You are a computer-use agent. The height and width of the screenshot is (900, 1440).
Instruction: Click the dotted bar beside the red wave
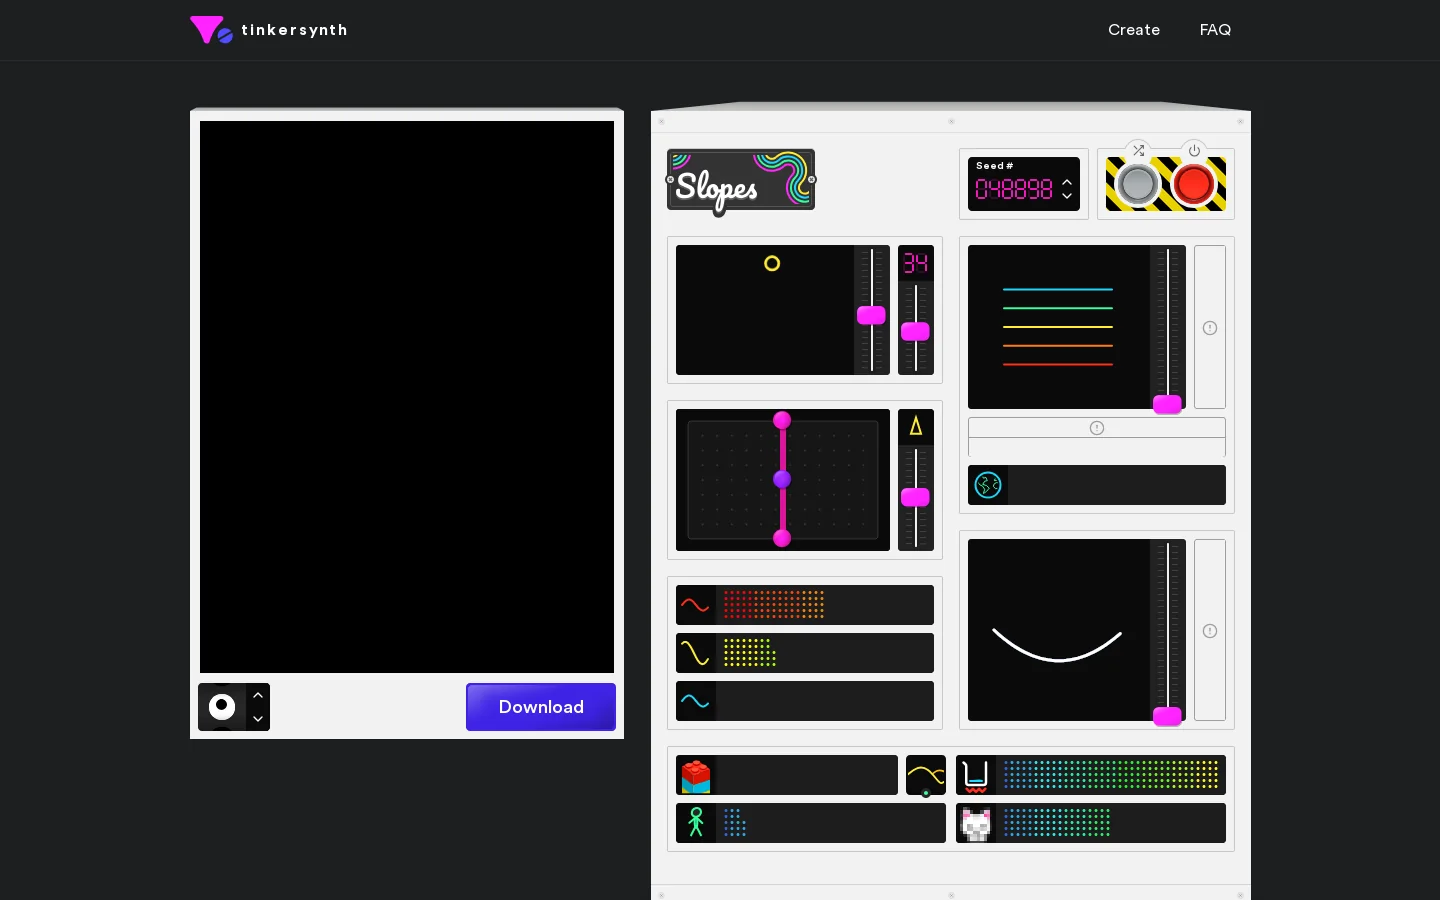(825, 605)
